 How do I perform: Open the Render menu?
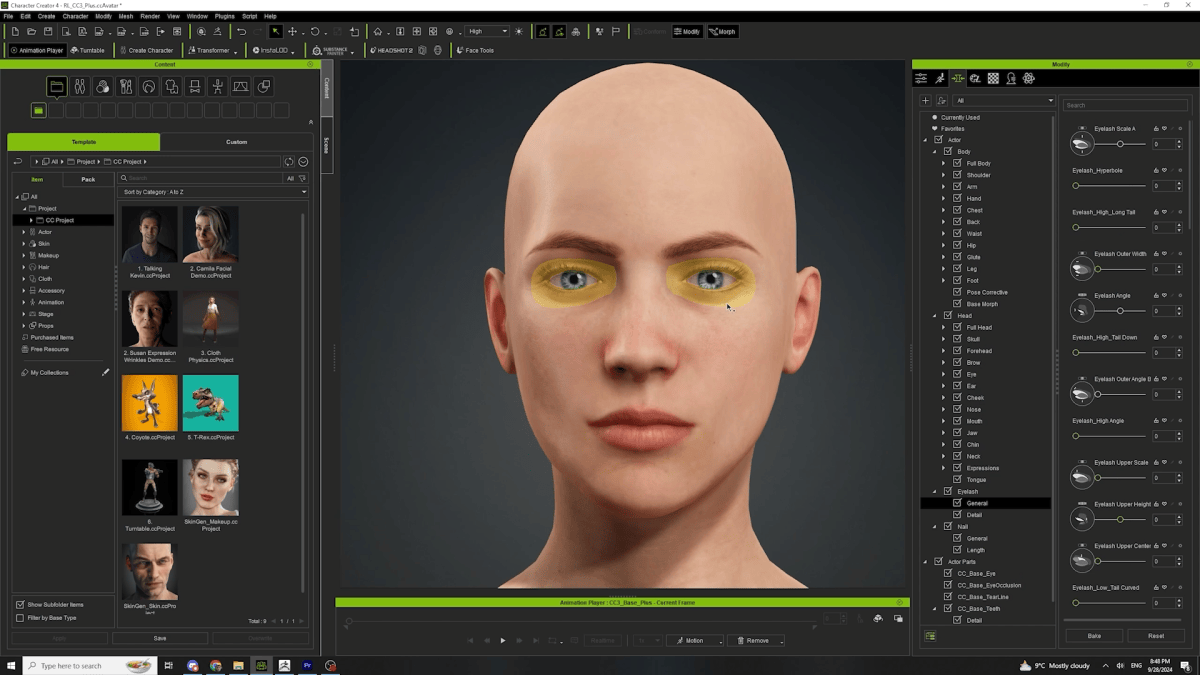(150, 16)
